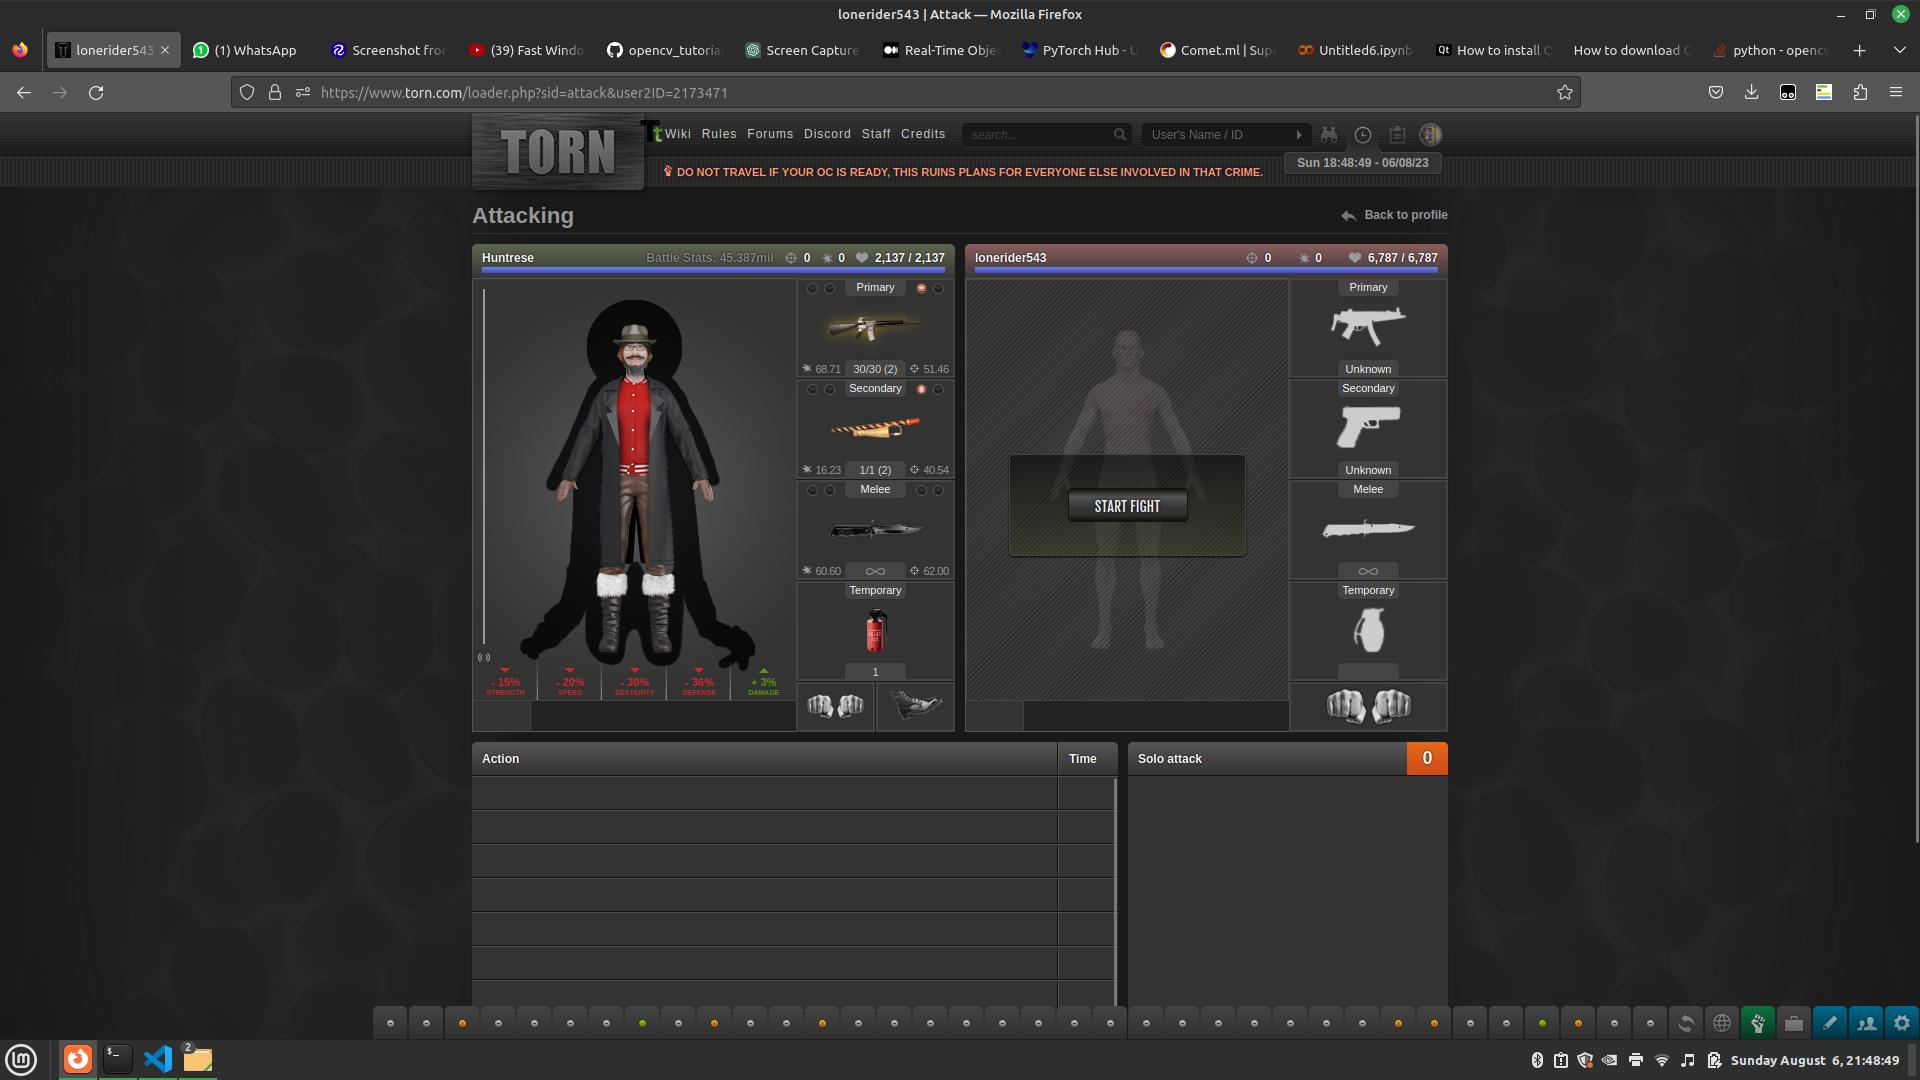
Task: Click lonerider543's fists icon
Action: click(x=1368, y=706)
